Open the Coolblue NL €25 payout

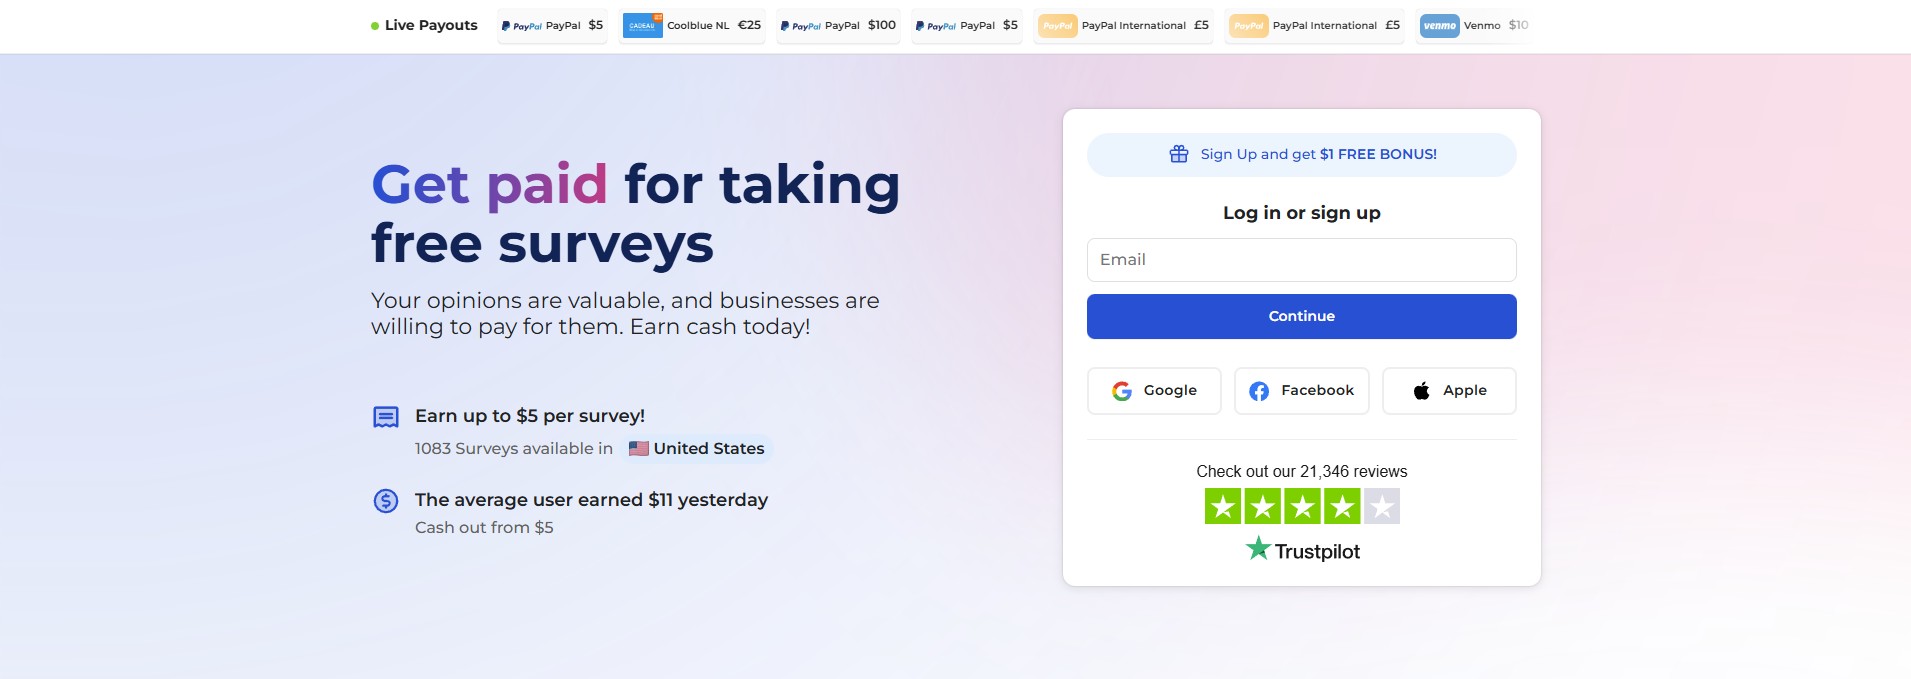click(x=692, y=26)
